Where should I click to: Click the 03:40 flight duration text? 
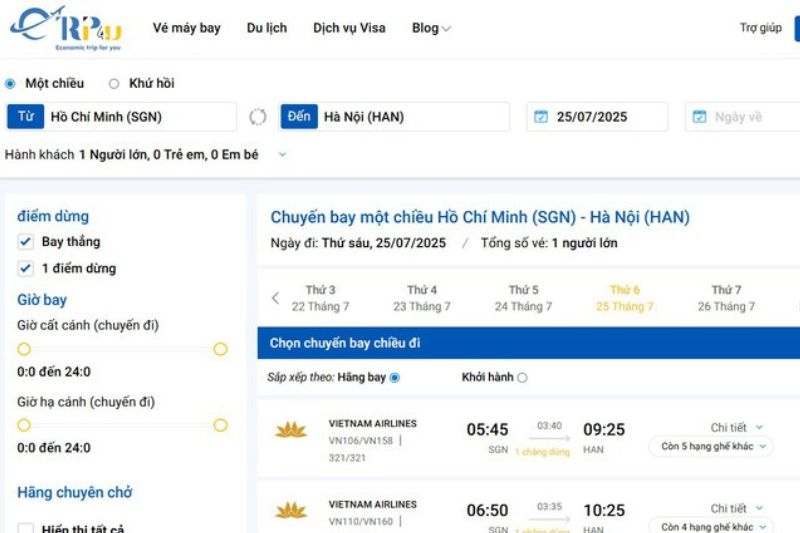point(549,426)
